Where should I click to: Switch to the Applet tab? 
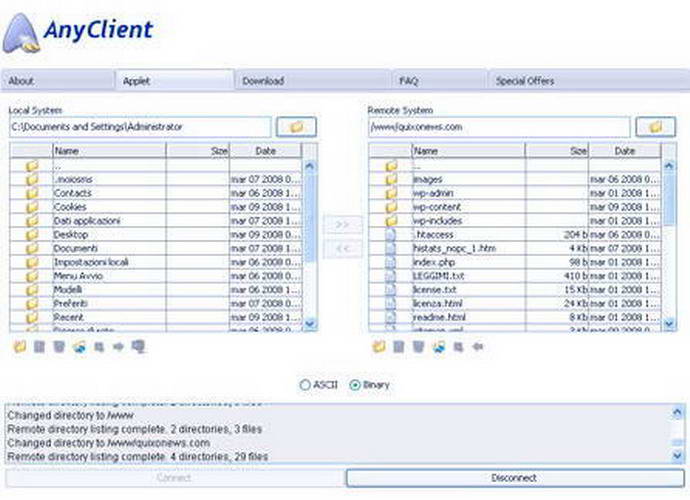[x=175, y=81]
